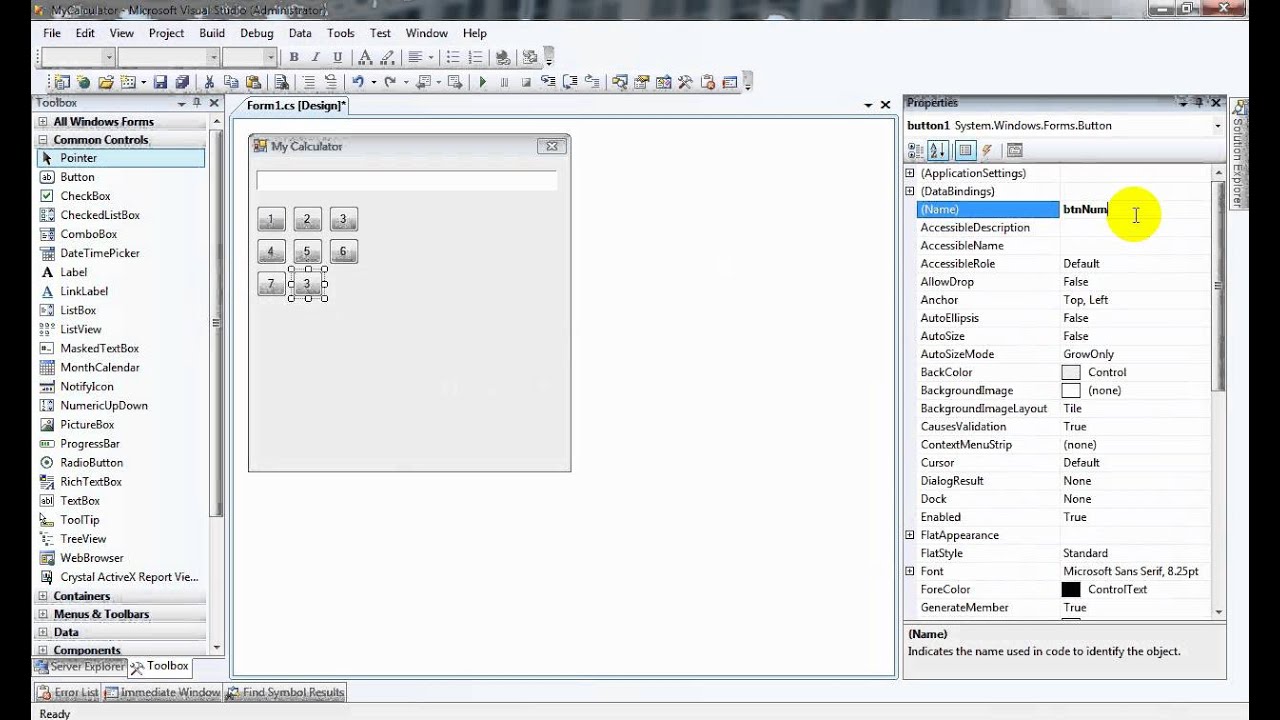1280x720 pixels.
Task: Click the Cut scissors icon
Action: click(x=210, y=82)
